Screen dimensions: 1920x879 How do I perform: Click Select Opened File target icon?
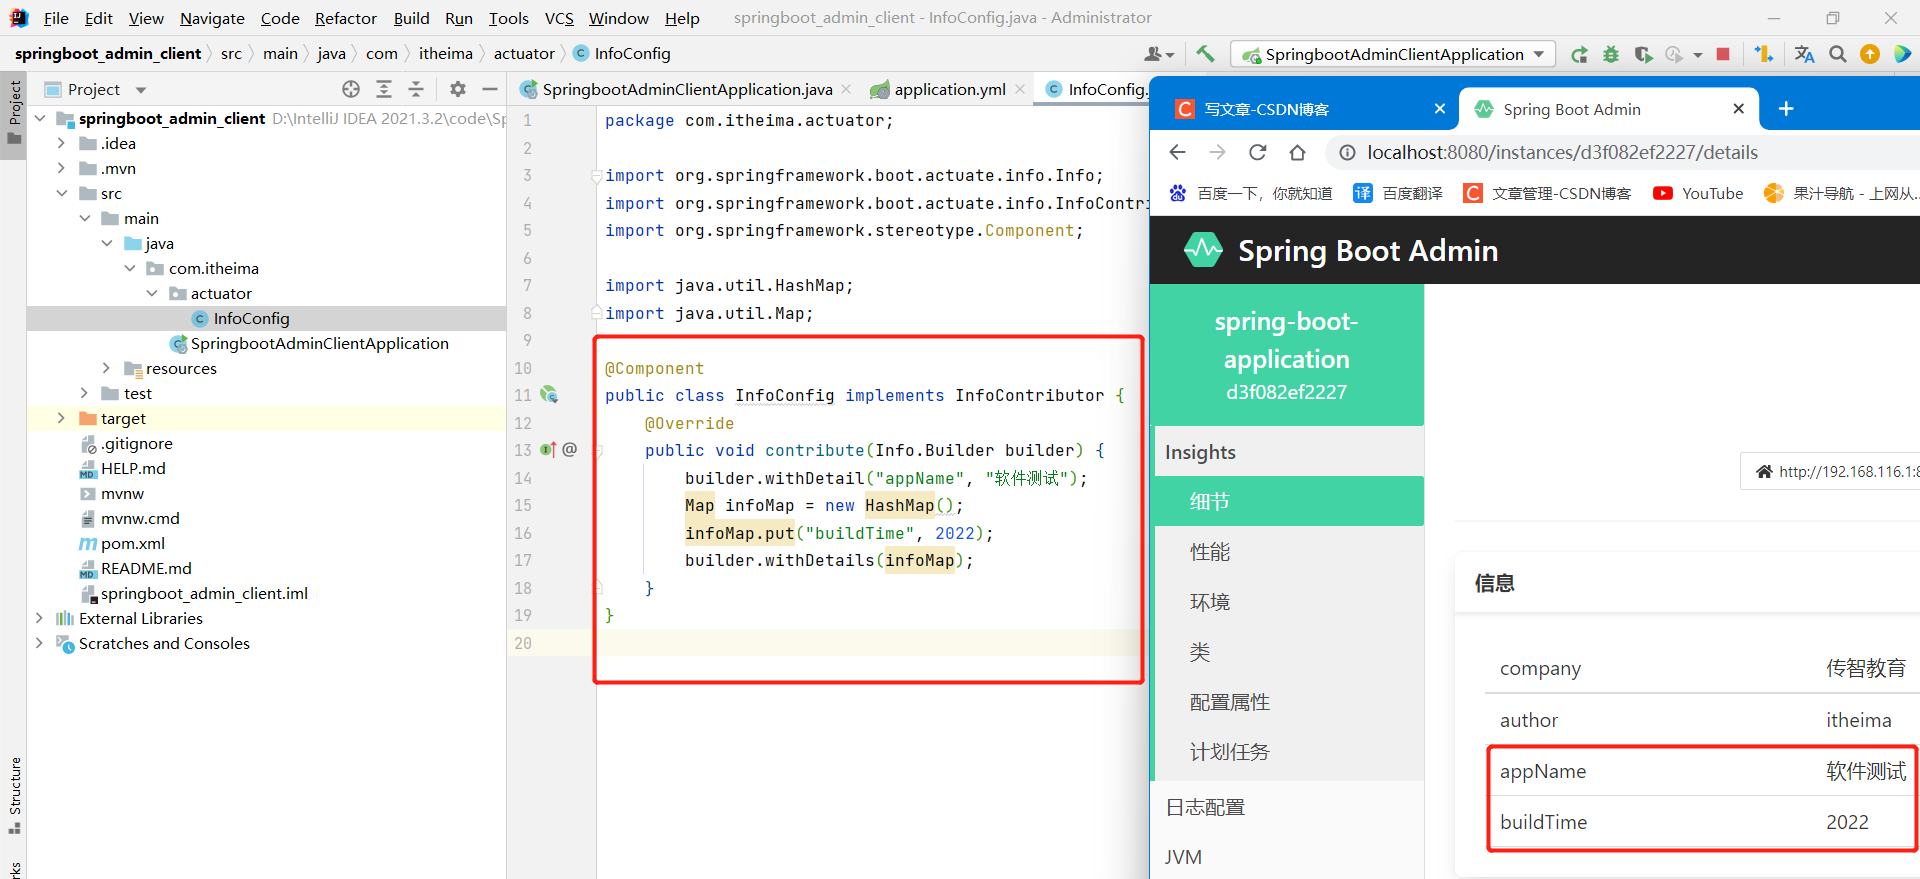point(351,89)
